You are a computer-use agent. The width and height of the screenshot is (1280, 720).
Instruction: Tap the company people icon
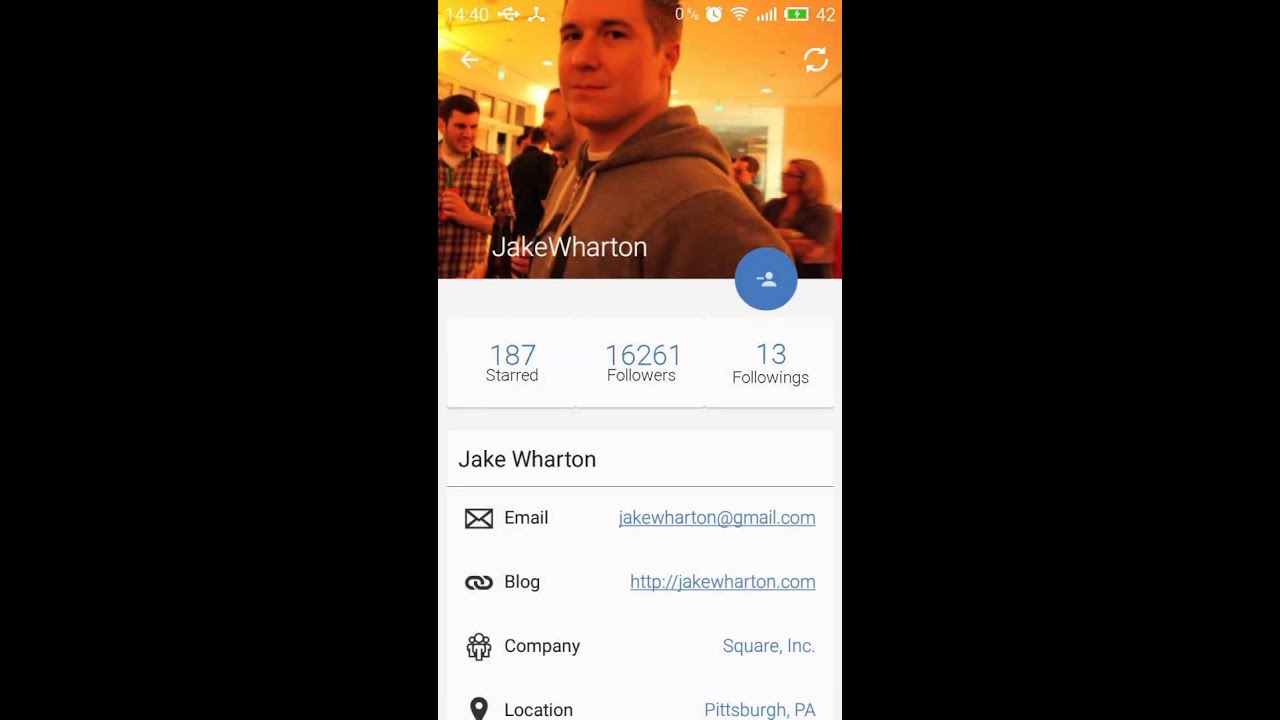479,647
